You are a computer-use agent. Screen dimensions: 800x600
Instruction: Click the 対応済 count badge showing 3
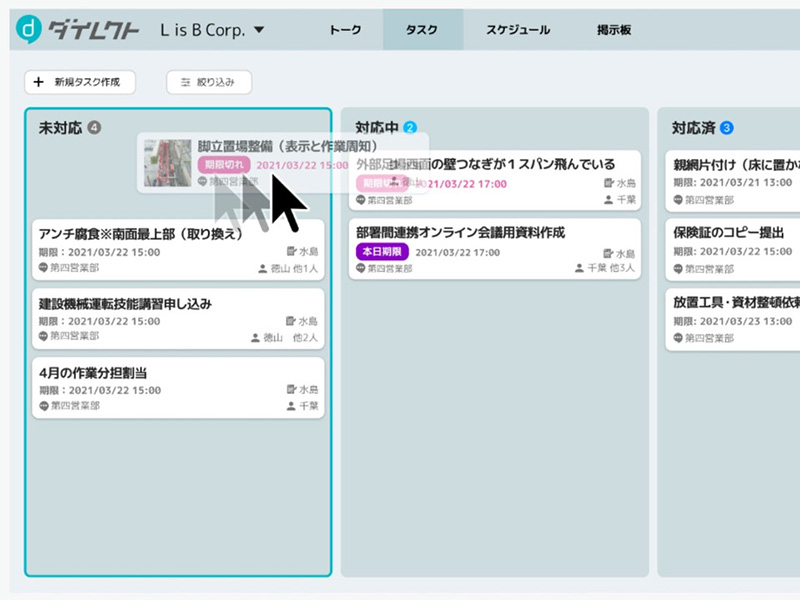(726, 128)
